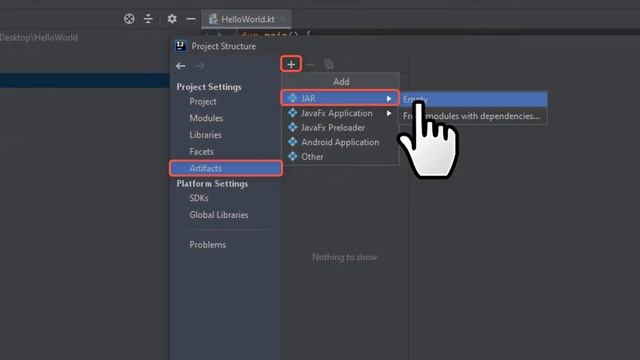Click the JavaFx Preloader diamond icon
Screen dimensions: 640x360
(x=293, y=127)
